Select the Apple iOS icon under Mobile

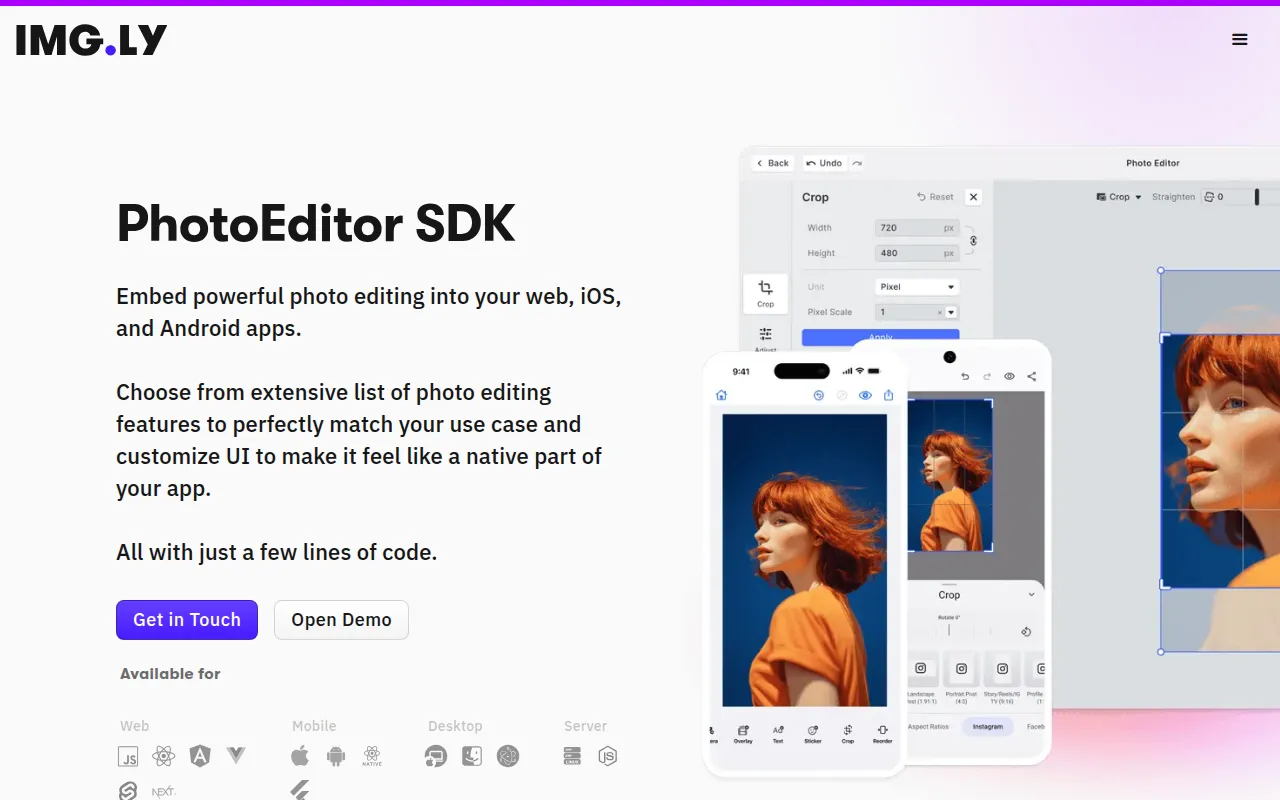300,756
